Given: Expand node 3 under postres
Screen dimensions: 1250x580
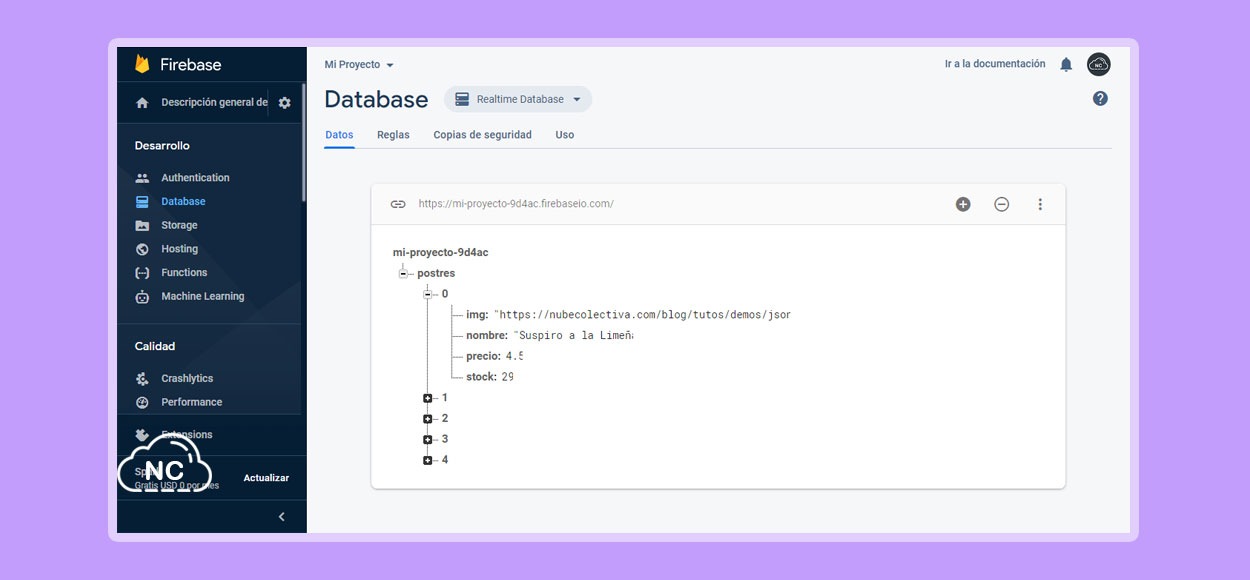Looking at the screenshot, I should pyautogui.click(x=428, y=439).
